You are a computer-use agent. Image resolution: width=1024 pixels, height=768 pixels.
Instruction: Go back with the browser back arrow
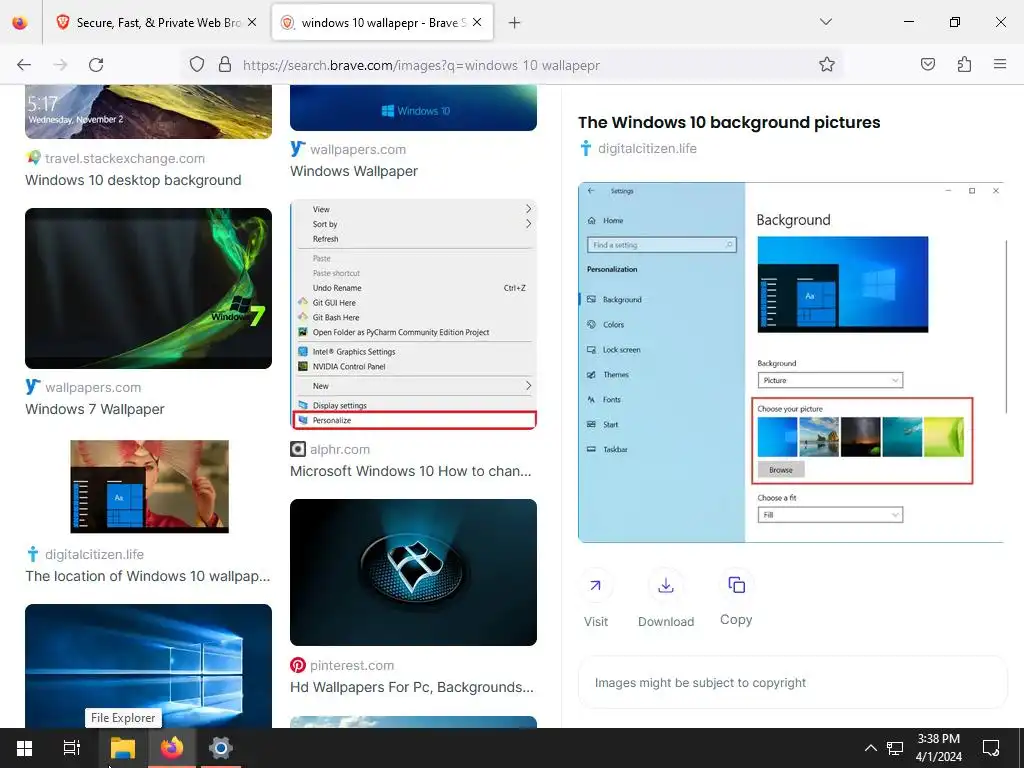(24, 65)
